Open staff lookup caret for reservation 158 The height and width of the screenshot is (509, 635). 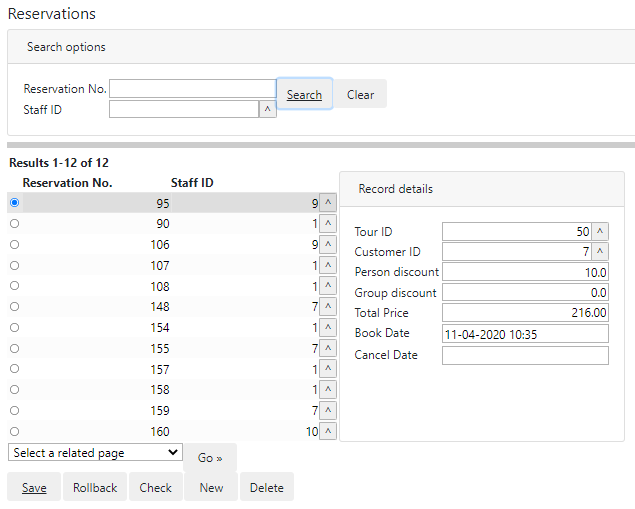[x=328, y=390]
